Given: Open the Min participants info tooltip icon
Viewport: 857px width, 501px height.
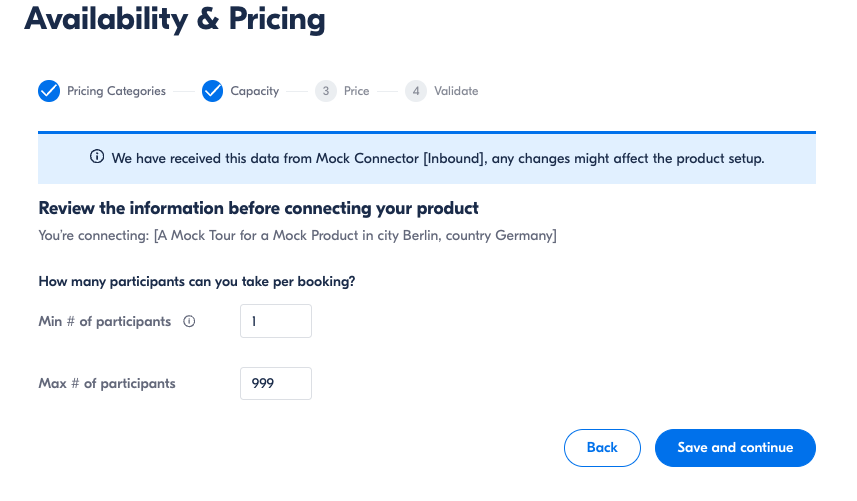Looking at the screenshot, I should [x=189, y=322].
